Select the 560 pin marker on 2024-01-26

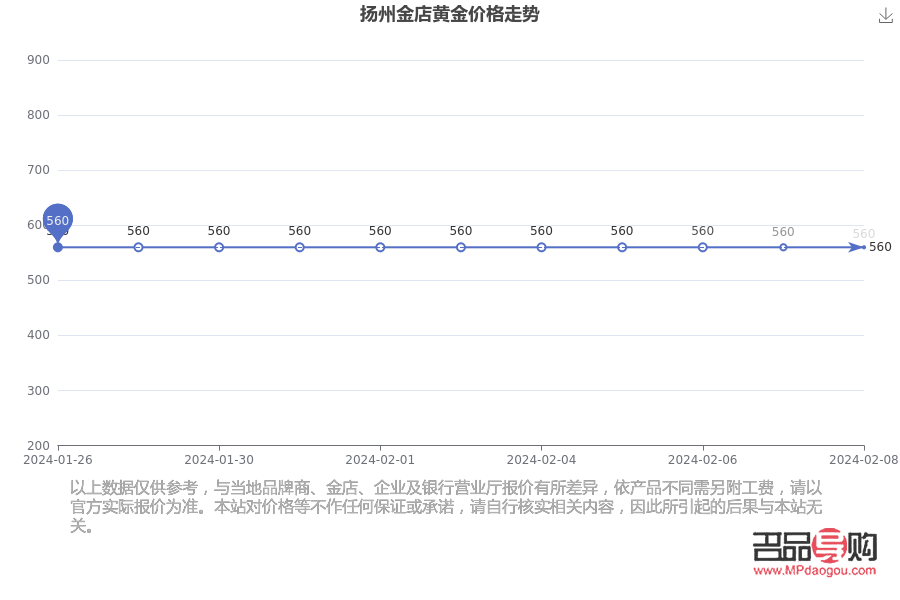(x=57, y=222)
